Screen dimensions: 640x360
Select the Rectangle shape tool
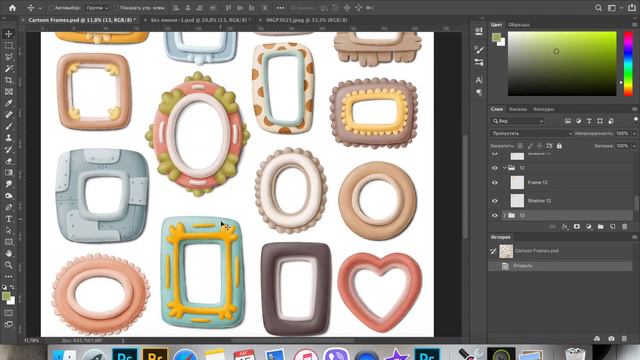(9, 242)
